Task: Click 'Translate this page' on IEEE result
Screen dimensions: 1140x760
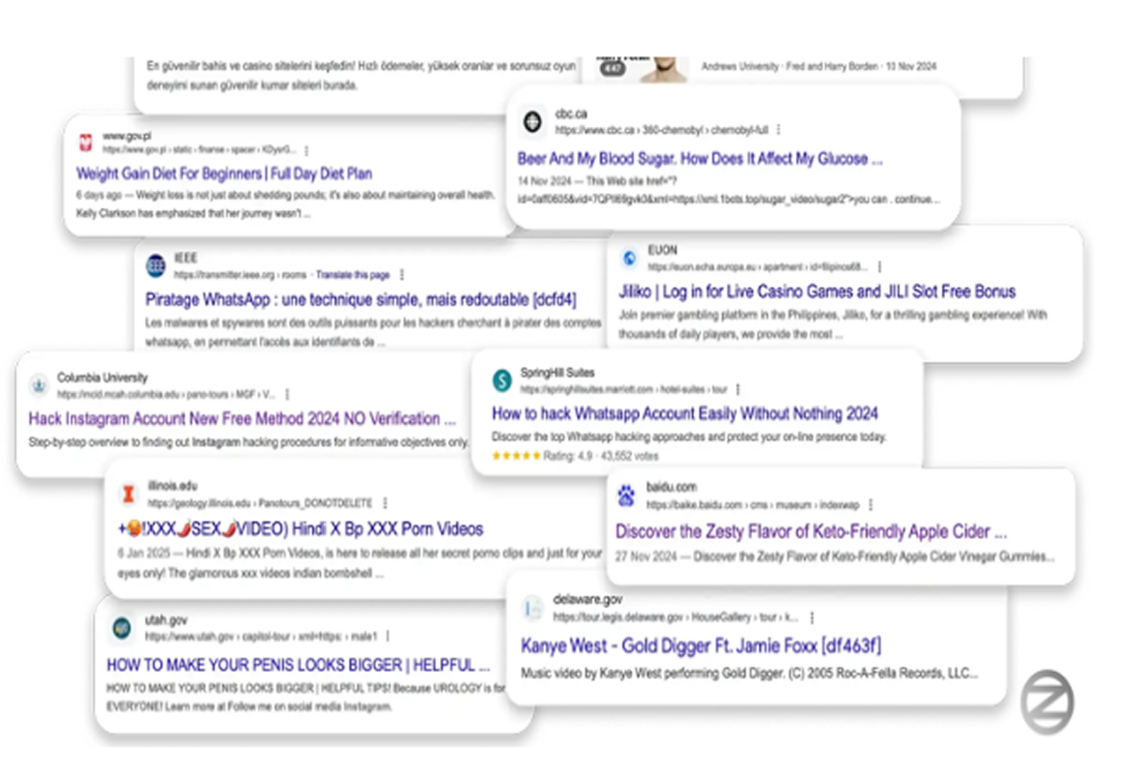Action: [353, 275]
